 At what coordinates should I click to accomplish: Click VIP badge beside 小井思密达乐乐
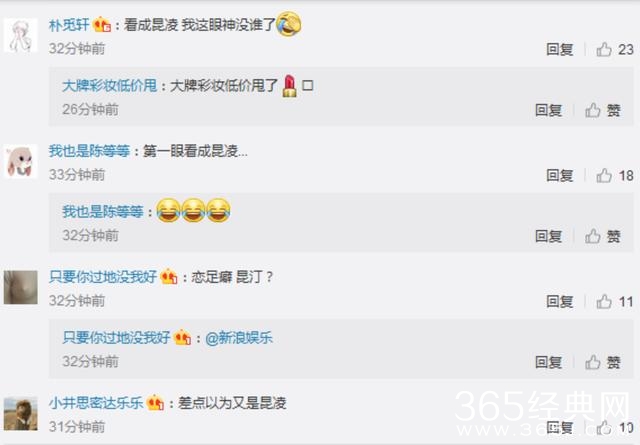pyautogui.click(x=155, y=403)
